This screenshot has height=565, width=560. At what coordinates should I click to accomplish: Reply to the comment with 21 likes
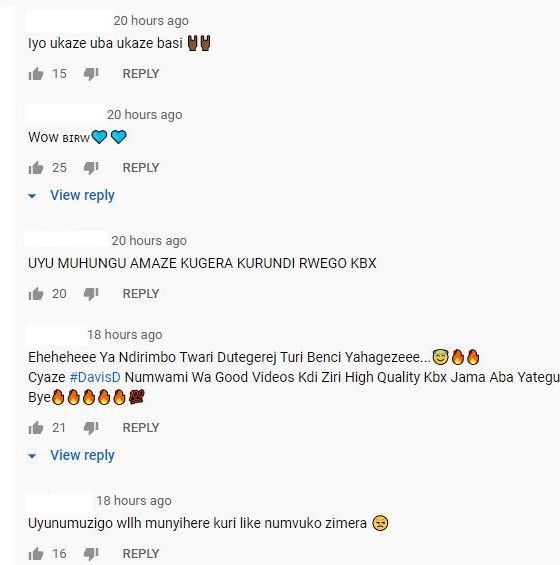(x=141, y=428)
